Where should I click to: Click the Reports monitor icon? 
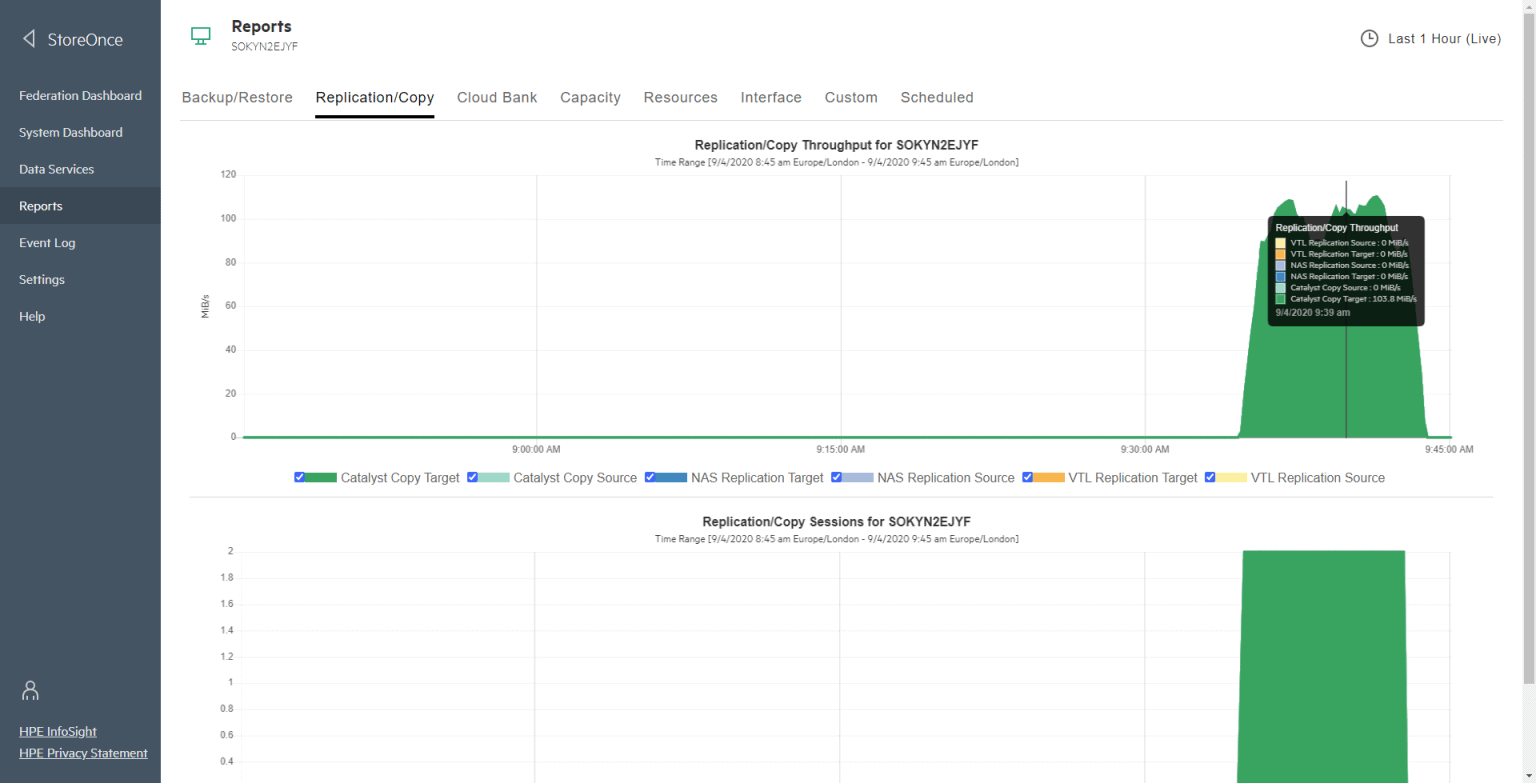200,33
